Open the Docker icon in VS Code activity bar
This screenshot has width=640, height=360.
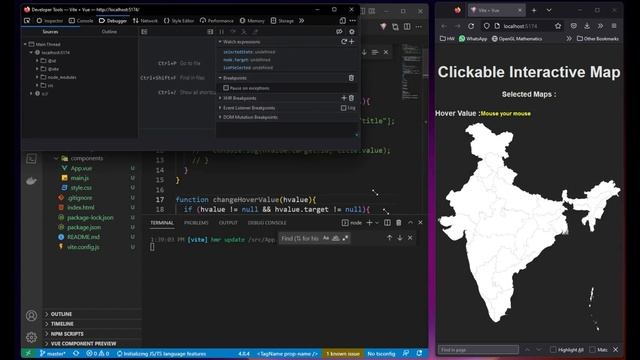[31, 180]
